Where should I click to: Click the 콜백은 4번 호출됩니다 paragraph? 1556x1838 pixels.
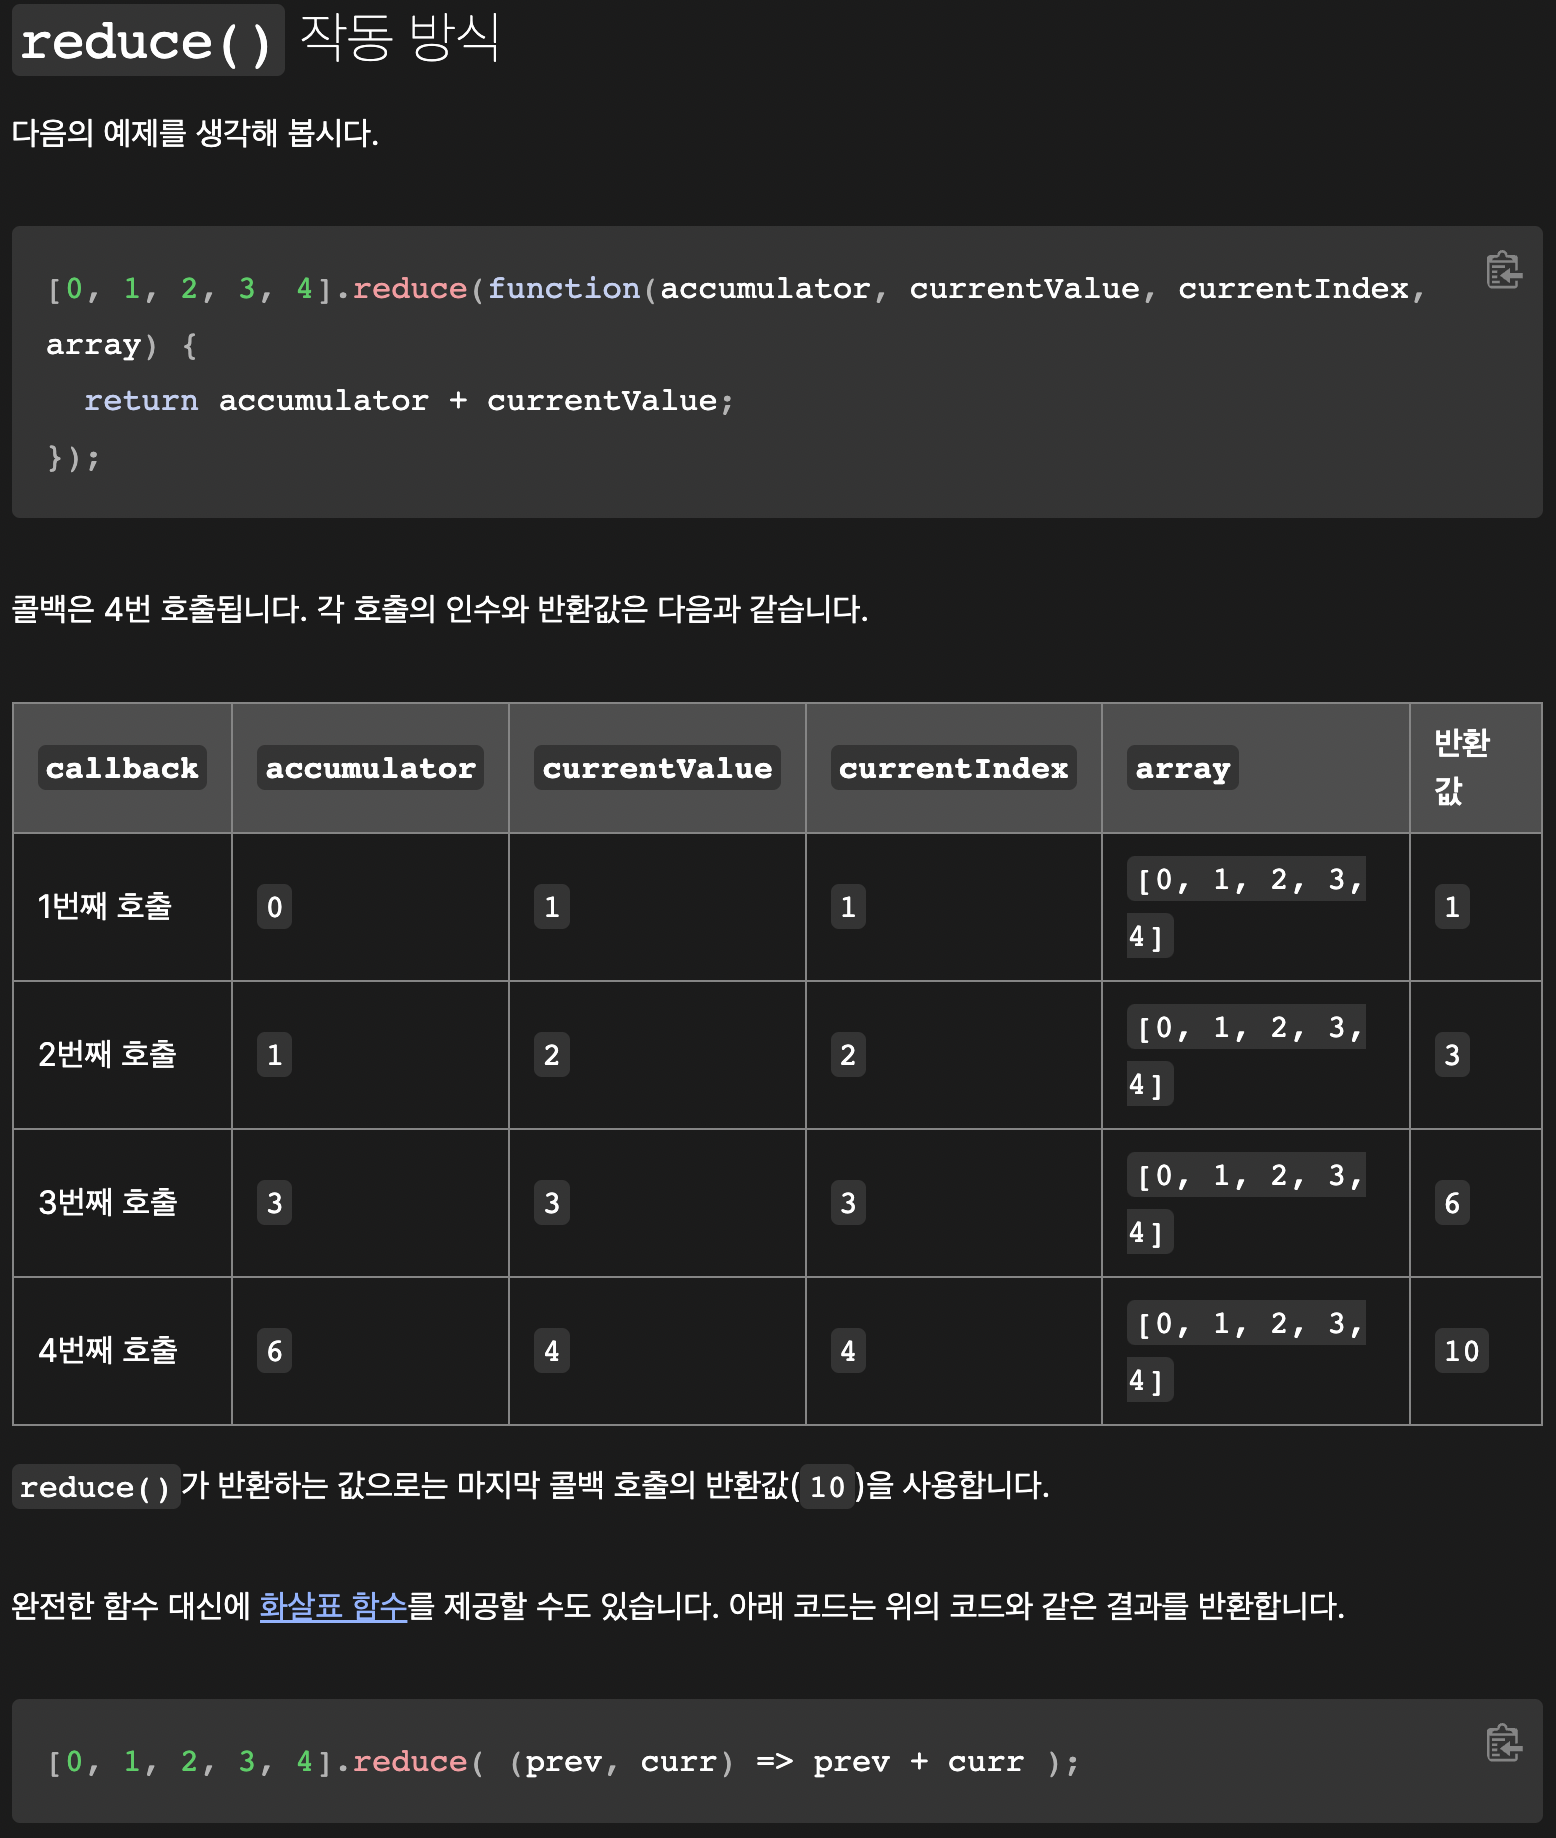pos(439,609)
